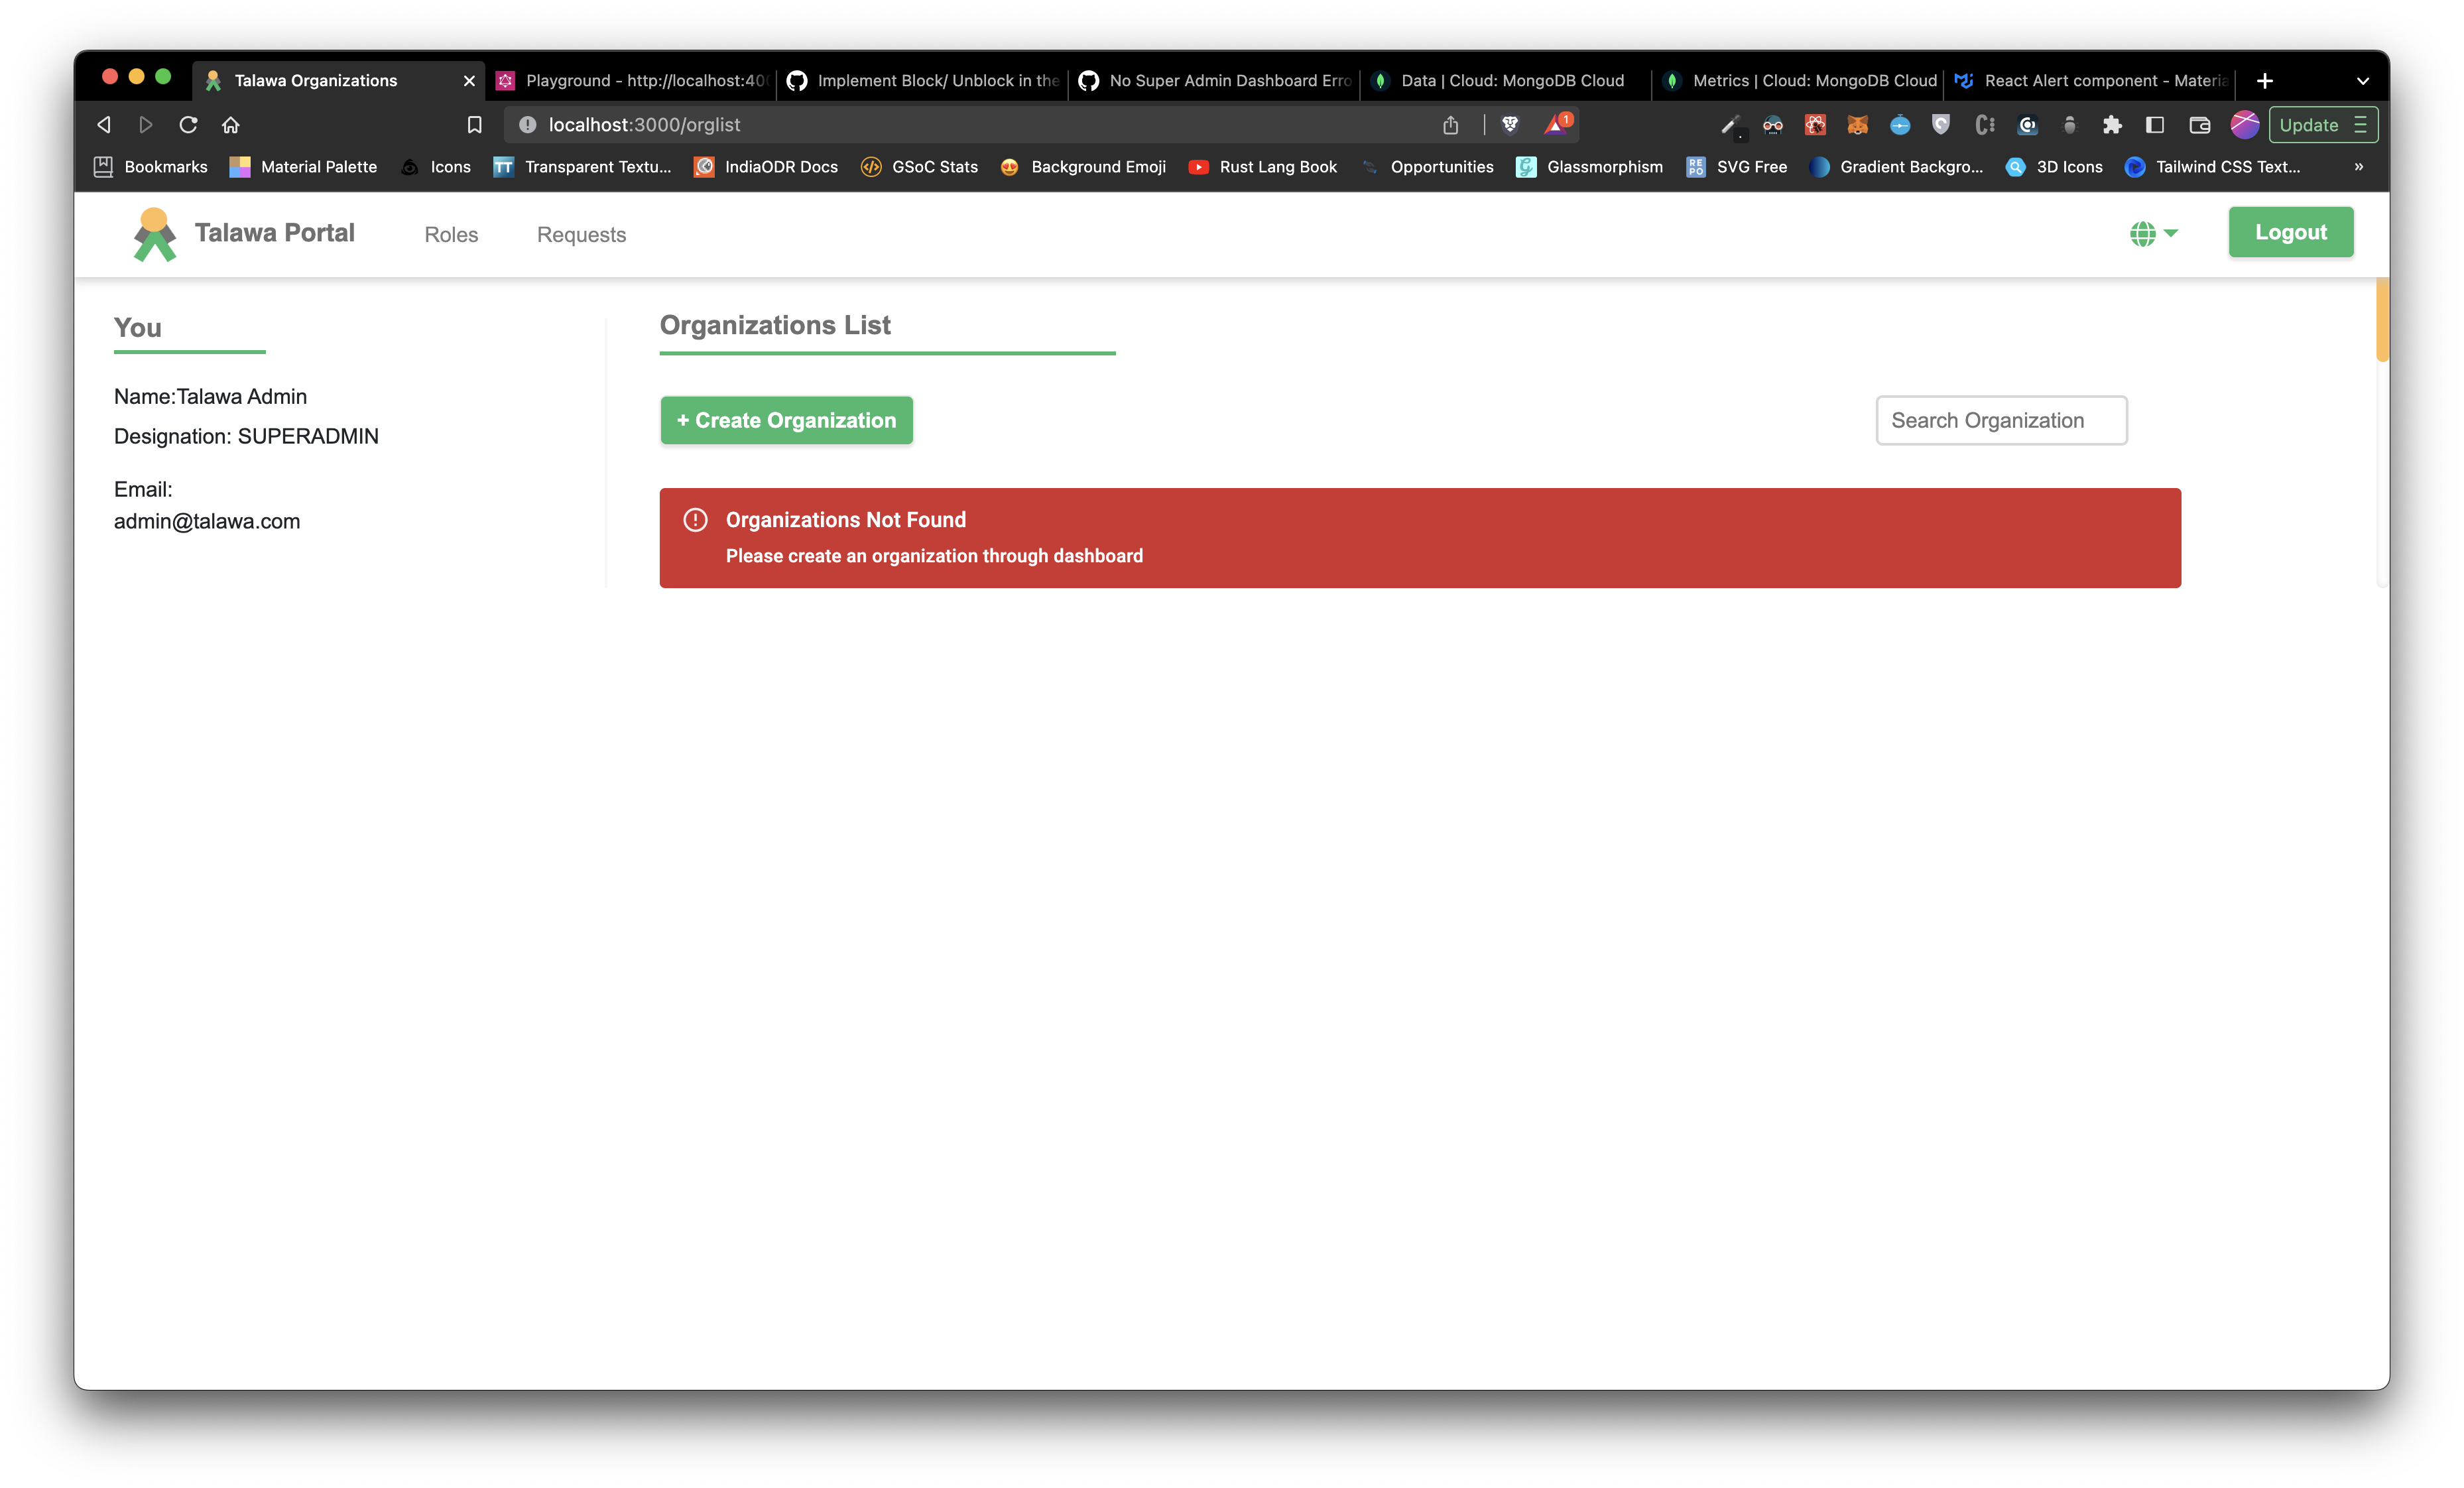Open the Brave Wallet toolbar icon
This screenshot has height=1488, width=2464.
(x=2200, y=125)
